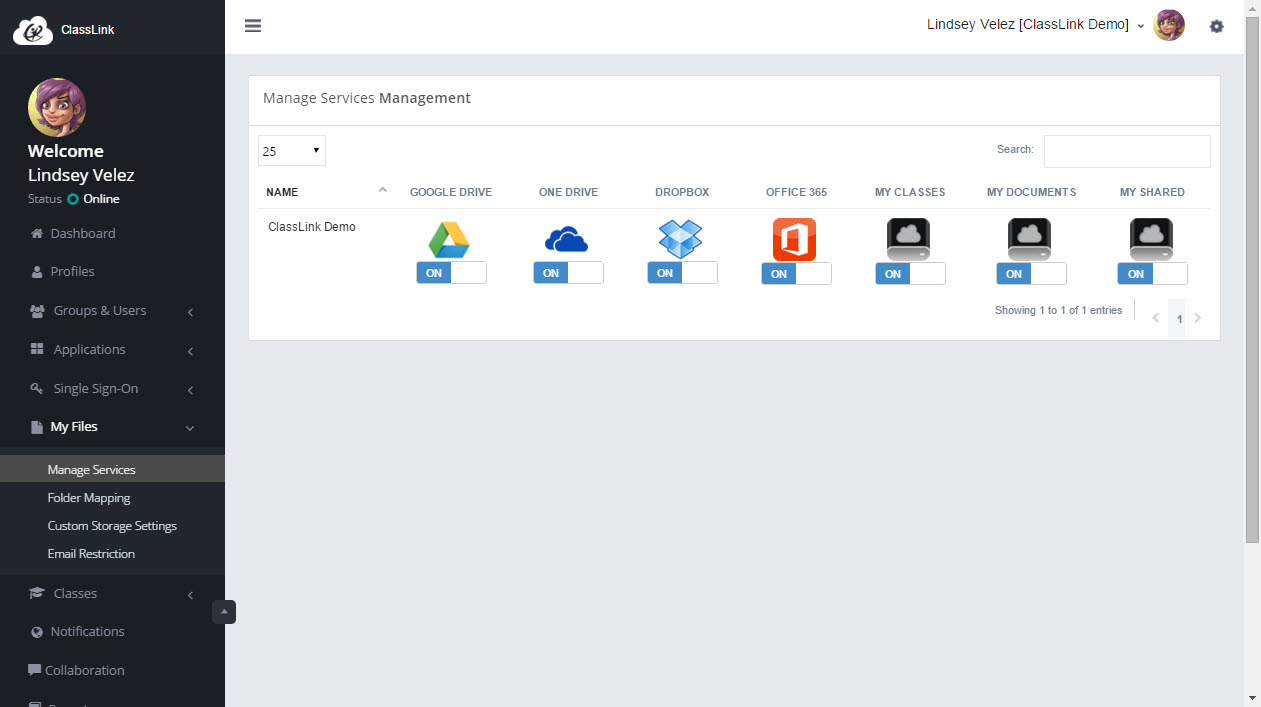Click the Classes graduation cap icon
This screenshot has width=1261, height=707.
38,593
